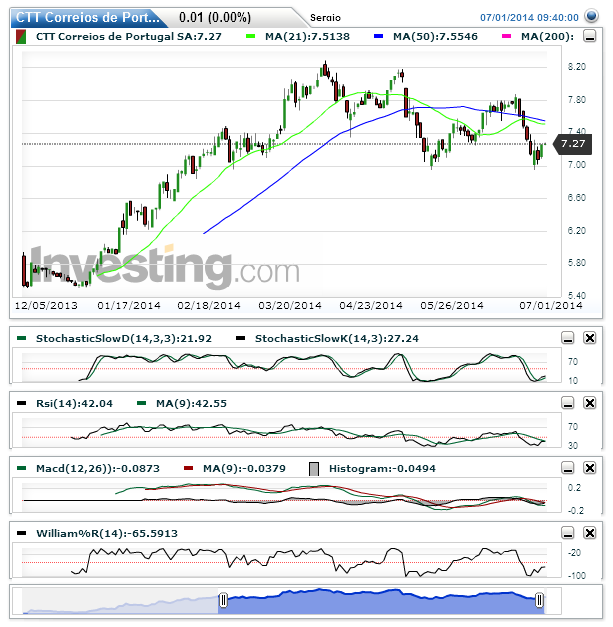
Task: Click the 12/05/2013 date axis label
Action: (x=46, y=306)
